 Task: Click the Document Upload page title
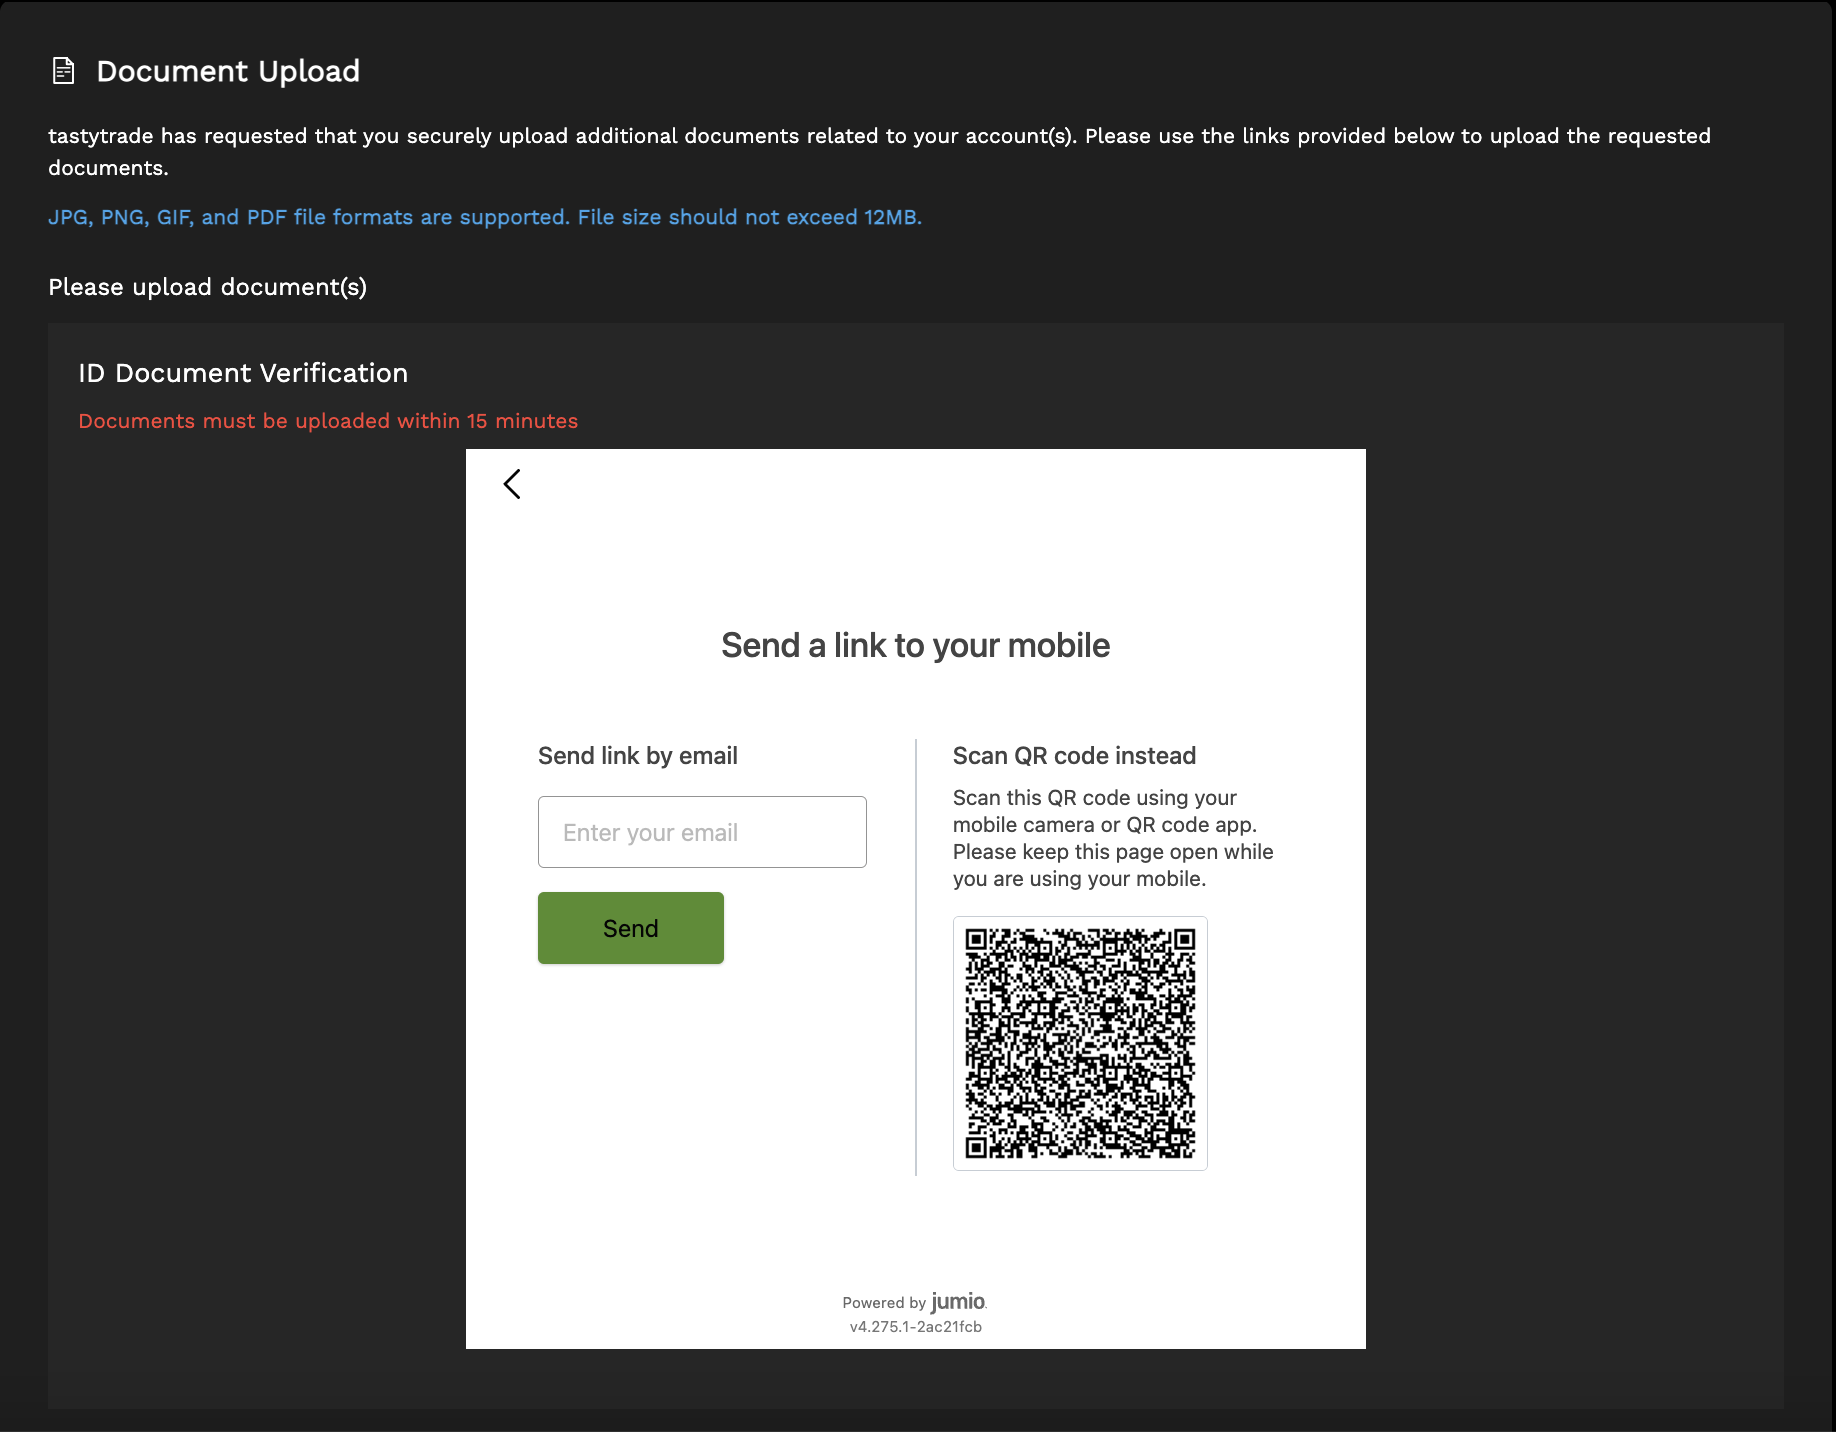pos(228,70)
